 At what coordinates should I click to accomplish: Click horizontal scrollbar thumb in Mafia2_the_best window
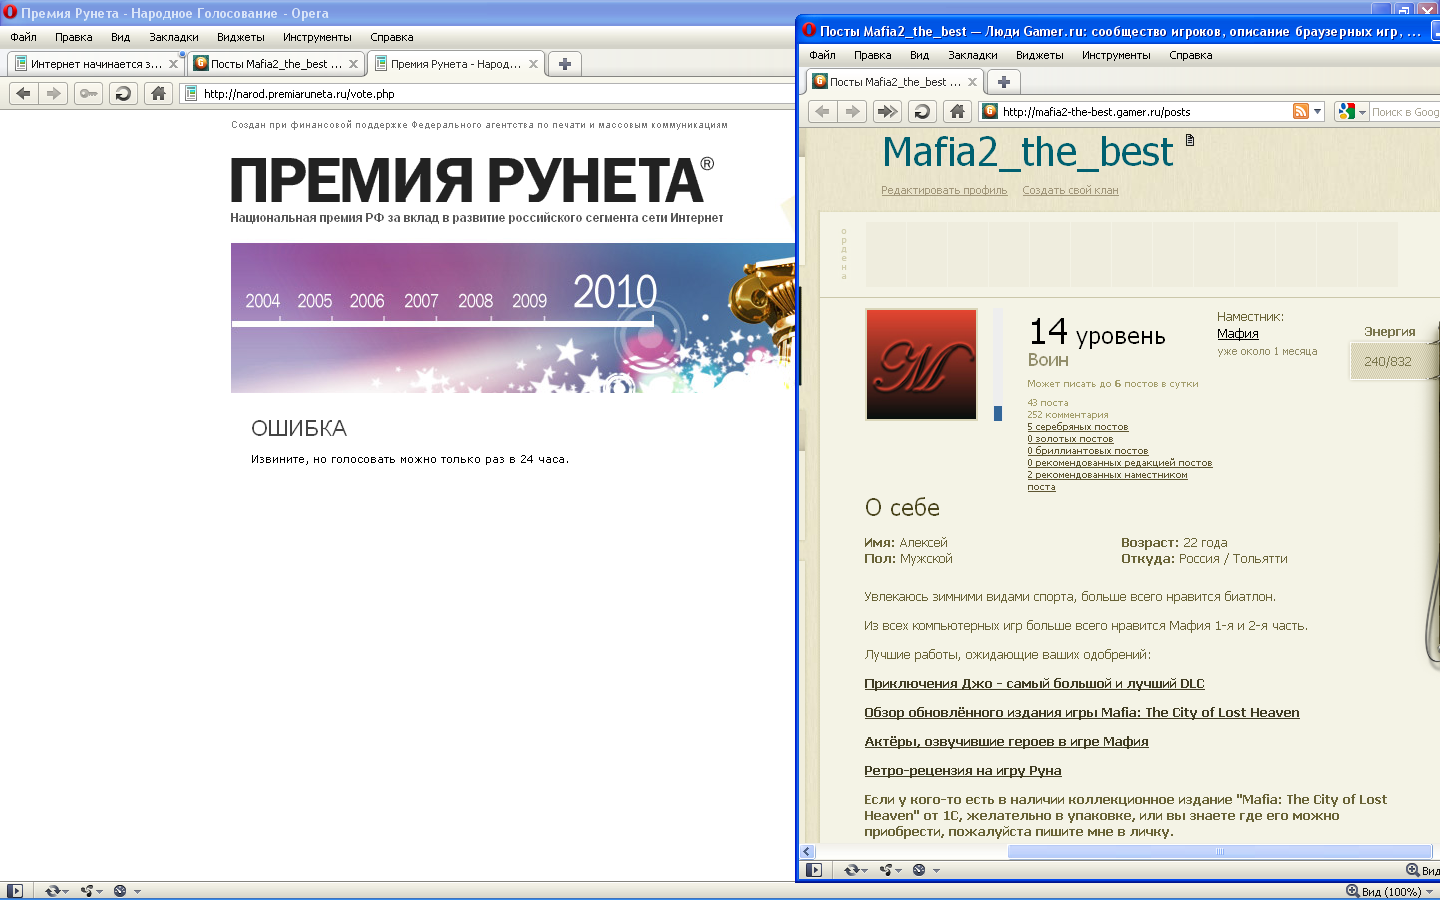pos(1220,852)
